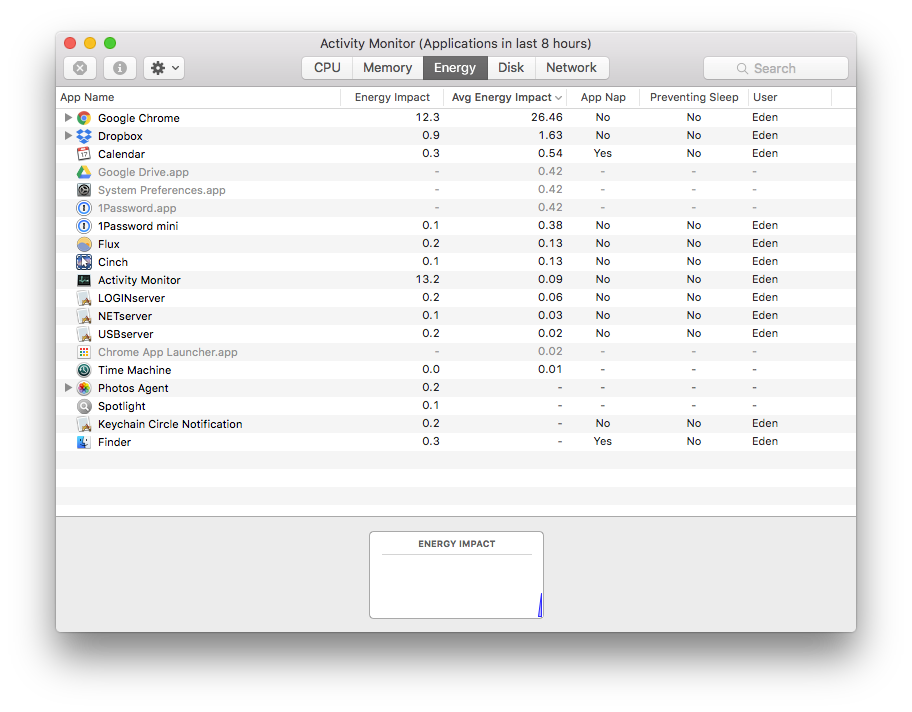
Task: Expand the Google Chrome disclosure triangle
Action: 68,118
